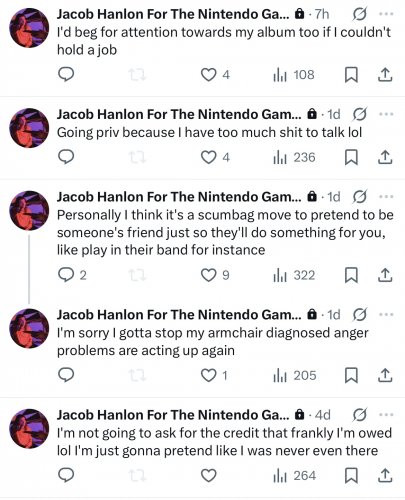
Task: Open the 1d timestamp of 'Going priv' tweet
Action: (334, 114)
